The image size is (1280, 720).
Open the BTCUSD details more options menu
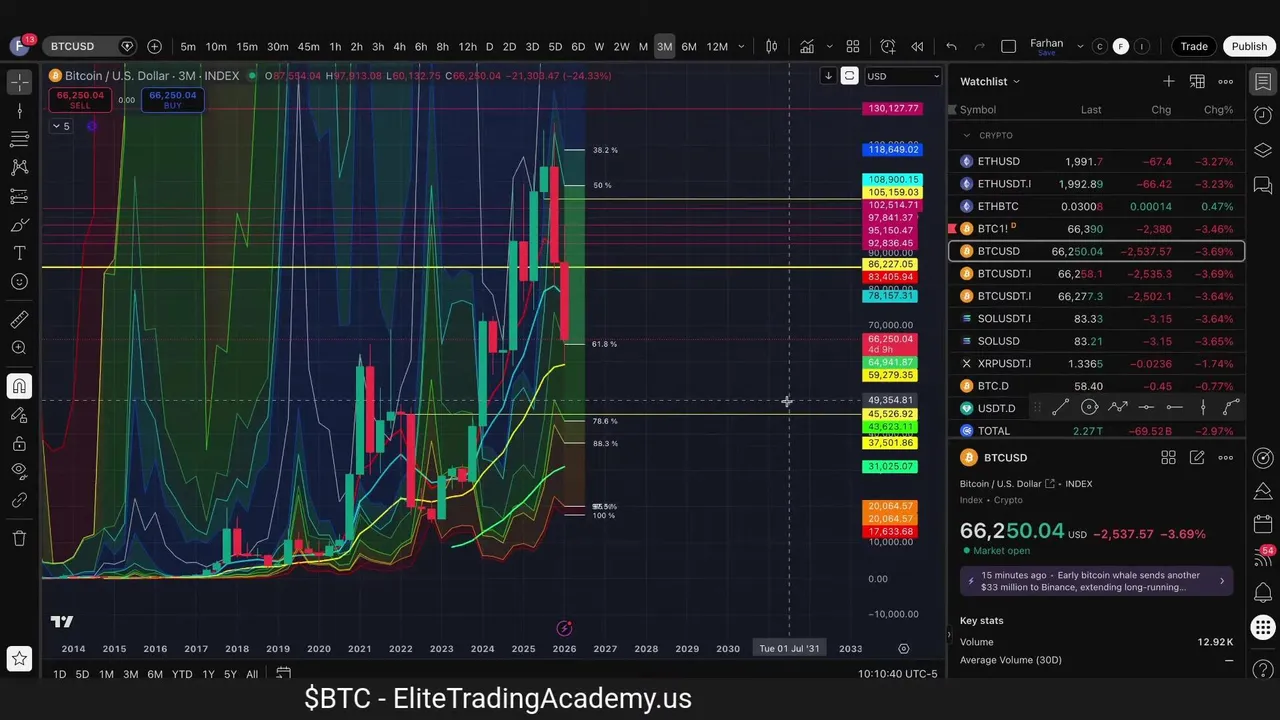click(x=1226, y=457)
